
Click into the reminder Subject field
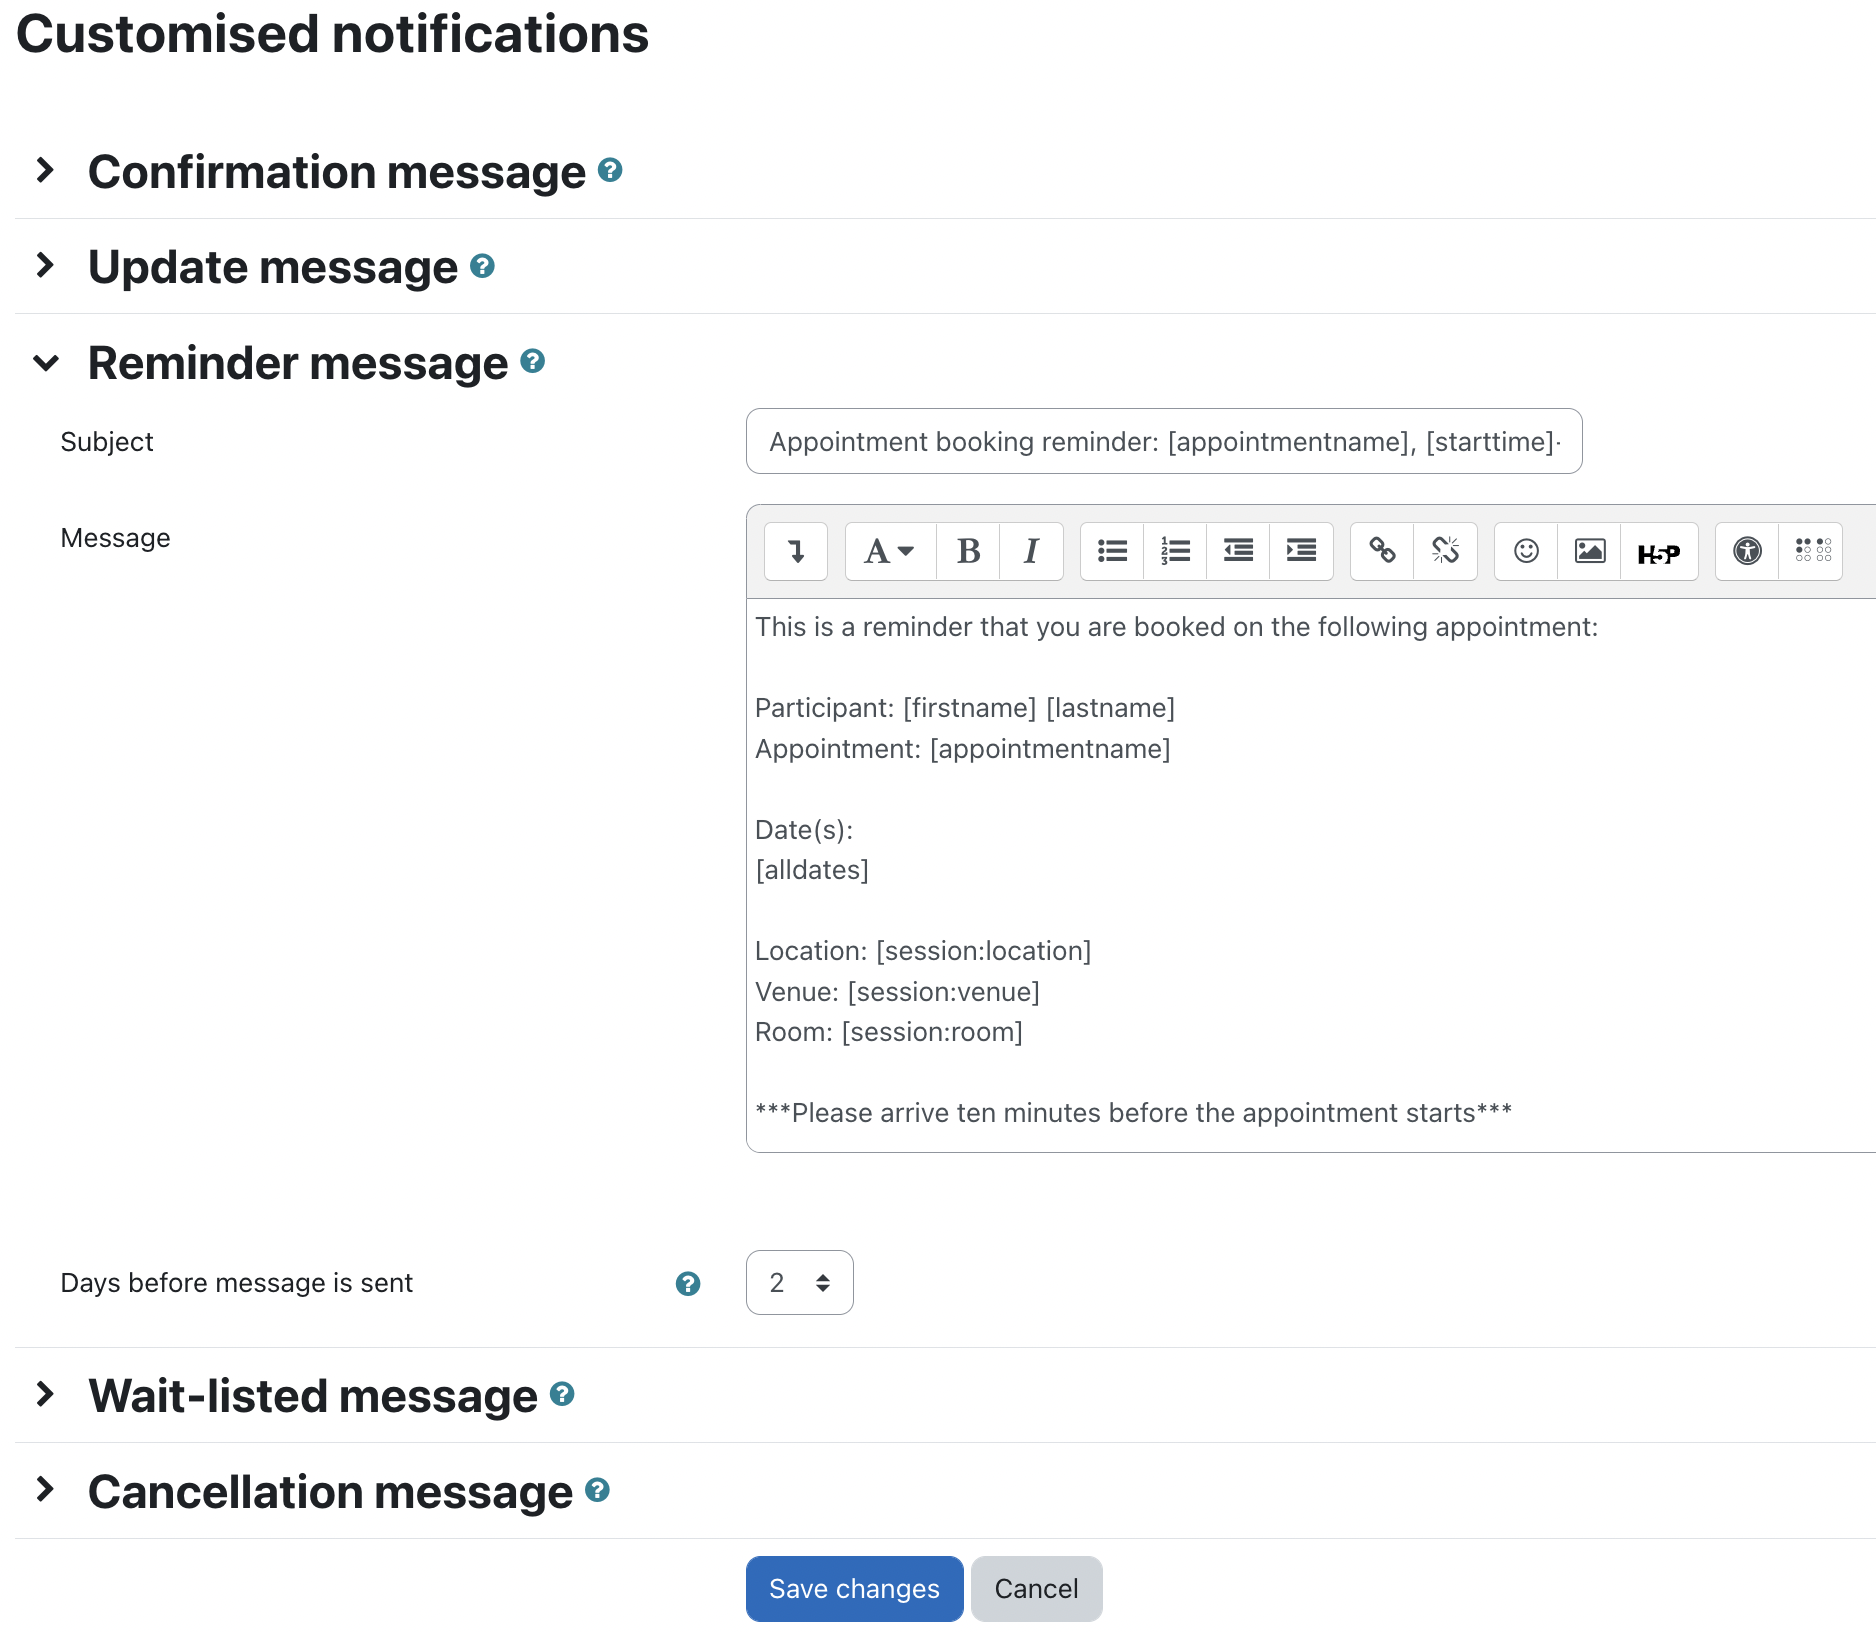1164,441
